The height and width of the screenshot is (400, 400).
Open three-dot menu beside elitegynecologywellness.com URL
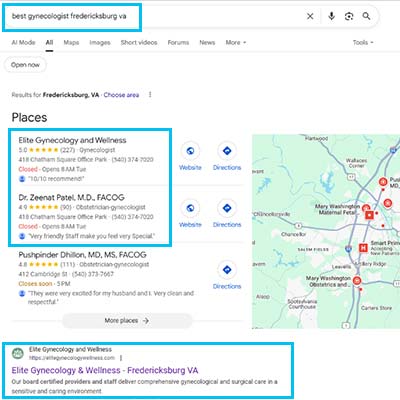(x=121, y=358)
